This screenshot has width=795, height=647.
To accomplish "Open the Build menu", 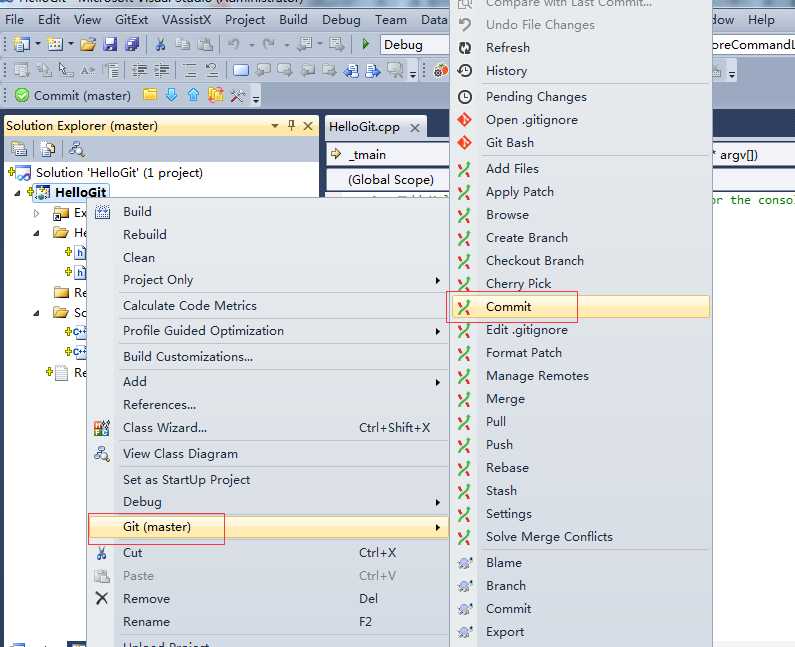I will [x=293, y=20].
